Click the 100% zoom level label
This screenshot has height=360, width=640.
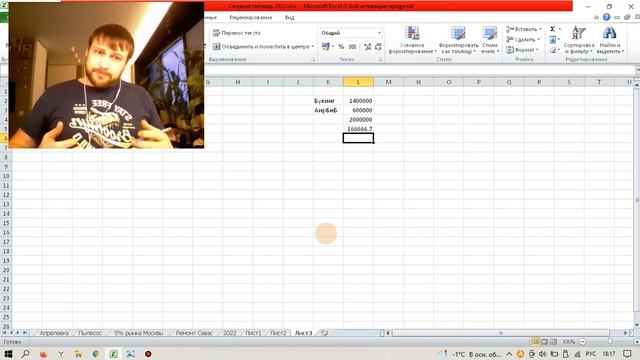pyautogui.click(x=569, y=342)
